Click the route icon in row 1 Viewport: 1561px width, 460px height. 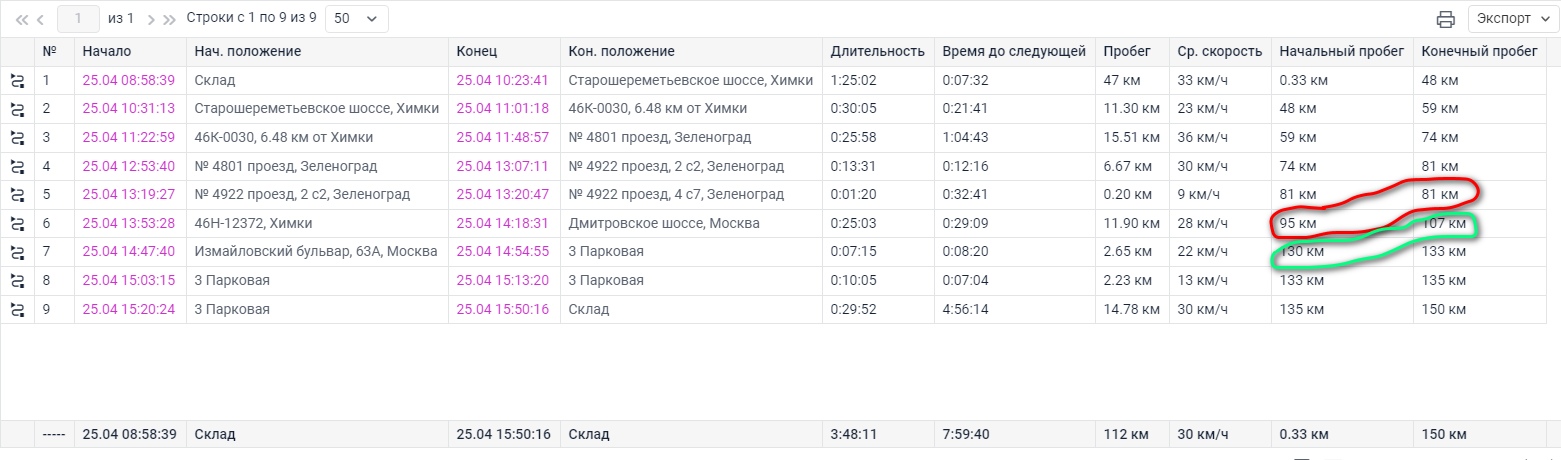tap(17, 80)
